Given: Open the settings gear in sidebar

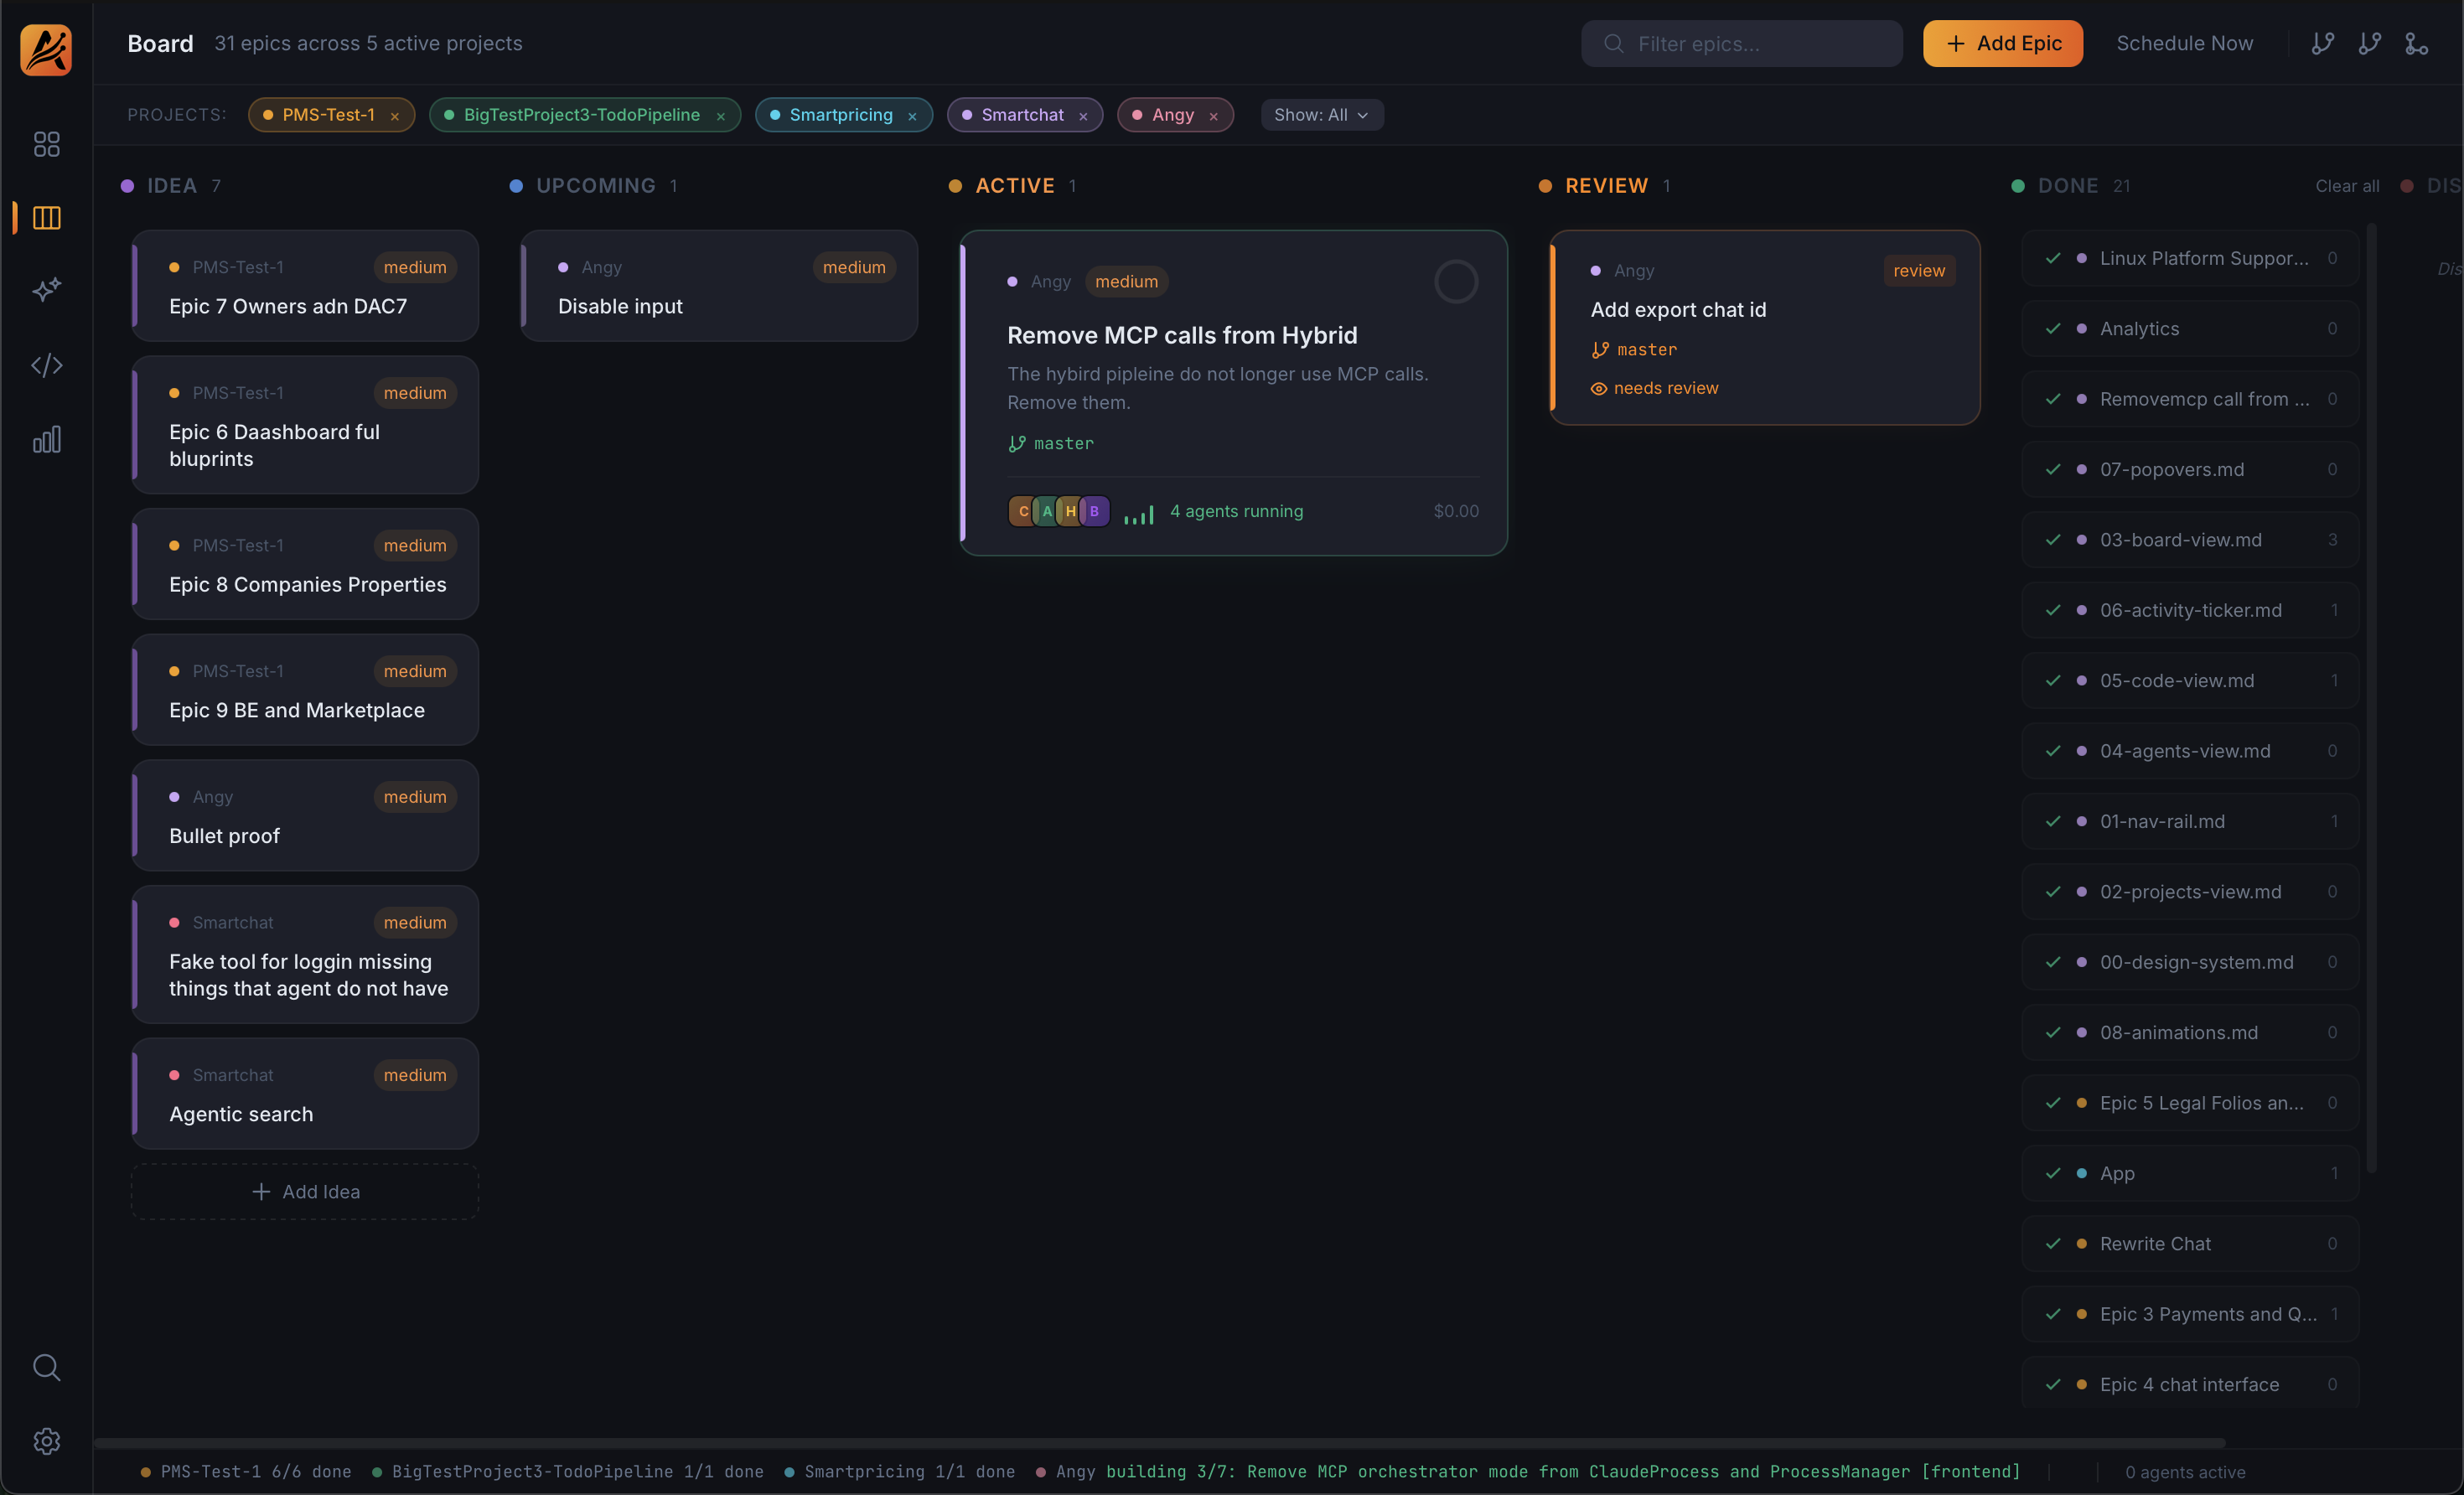Looking at the screenshot, I should pyautogui.click(x=46, y=1440).
